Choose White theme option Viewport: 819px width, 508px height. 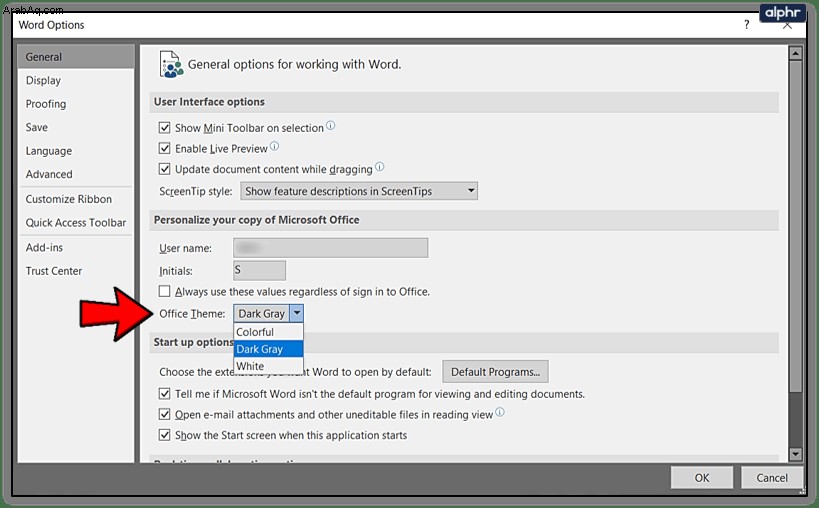pos(268,366)
